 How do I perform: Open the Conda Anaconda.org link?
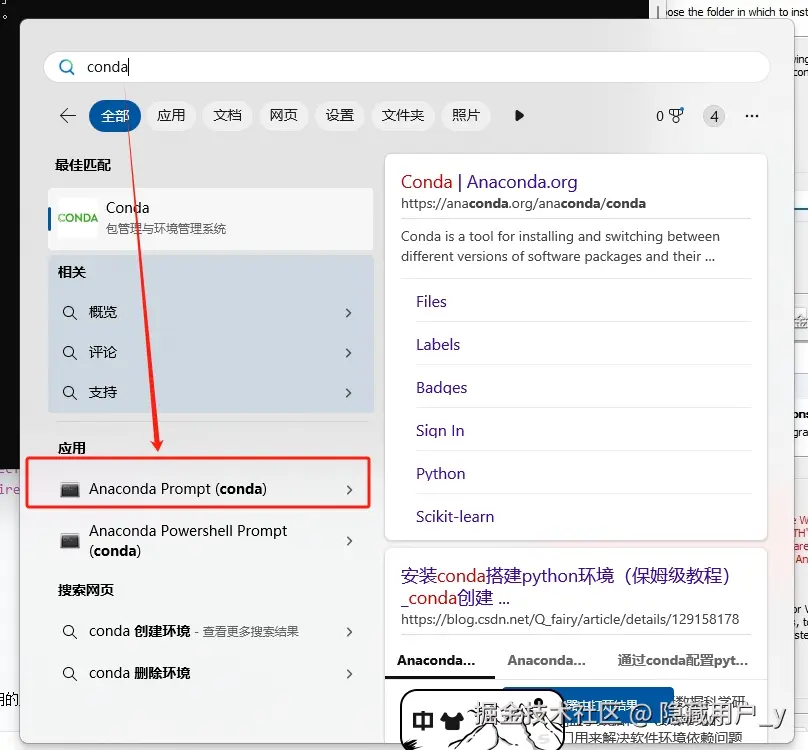coord(489,182)
